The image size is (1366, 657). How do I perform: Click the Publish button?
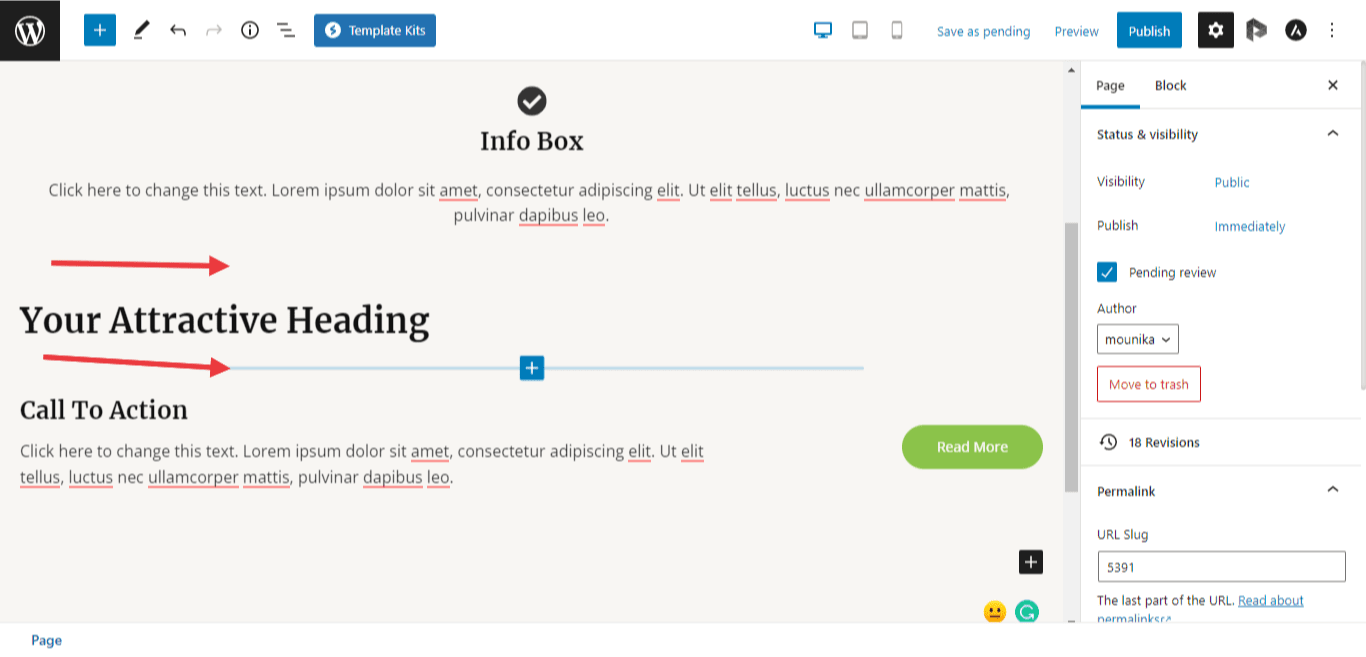[x=1148, y=30]
